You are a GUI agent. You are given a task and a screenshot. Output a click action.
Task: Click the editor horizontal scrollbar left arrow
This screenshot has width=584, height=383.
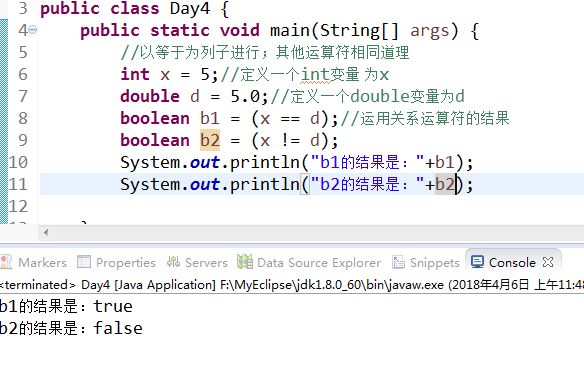[x=46, y=233]
